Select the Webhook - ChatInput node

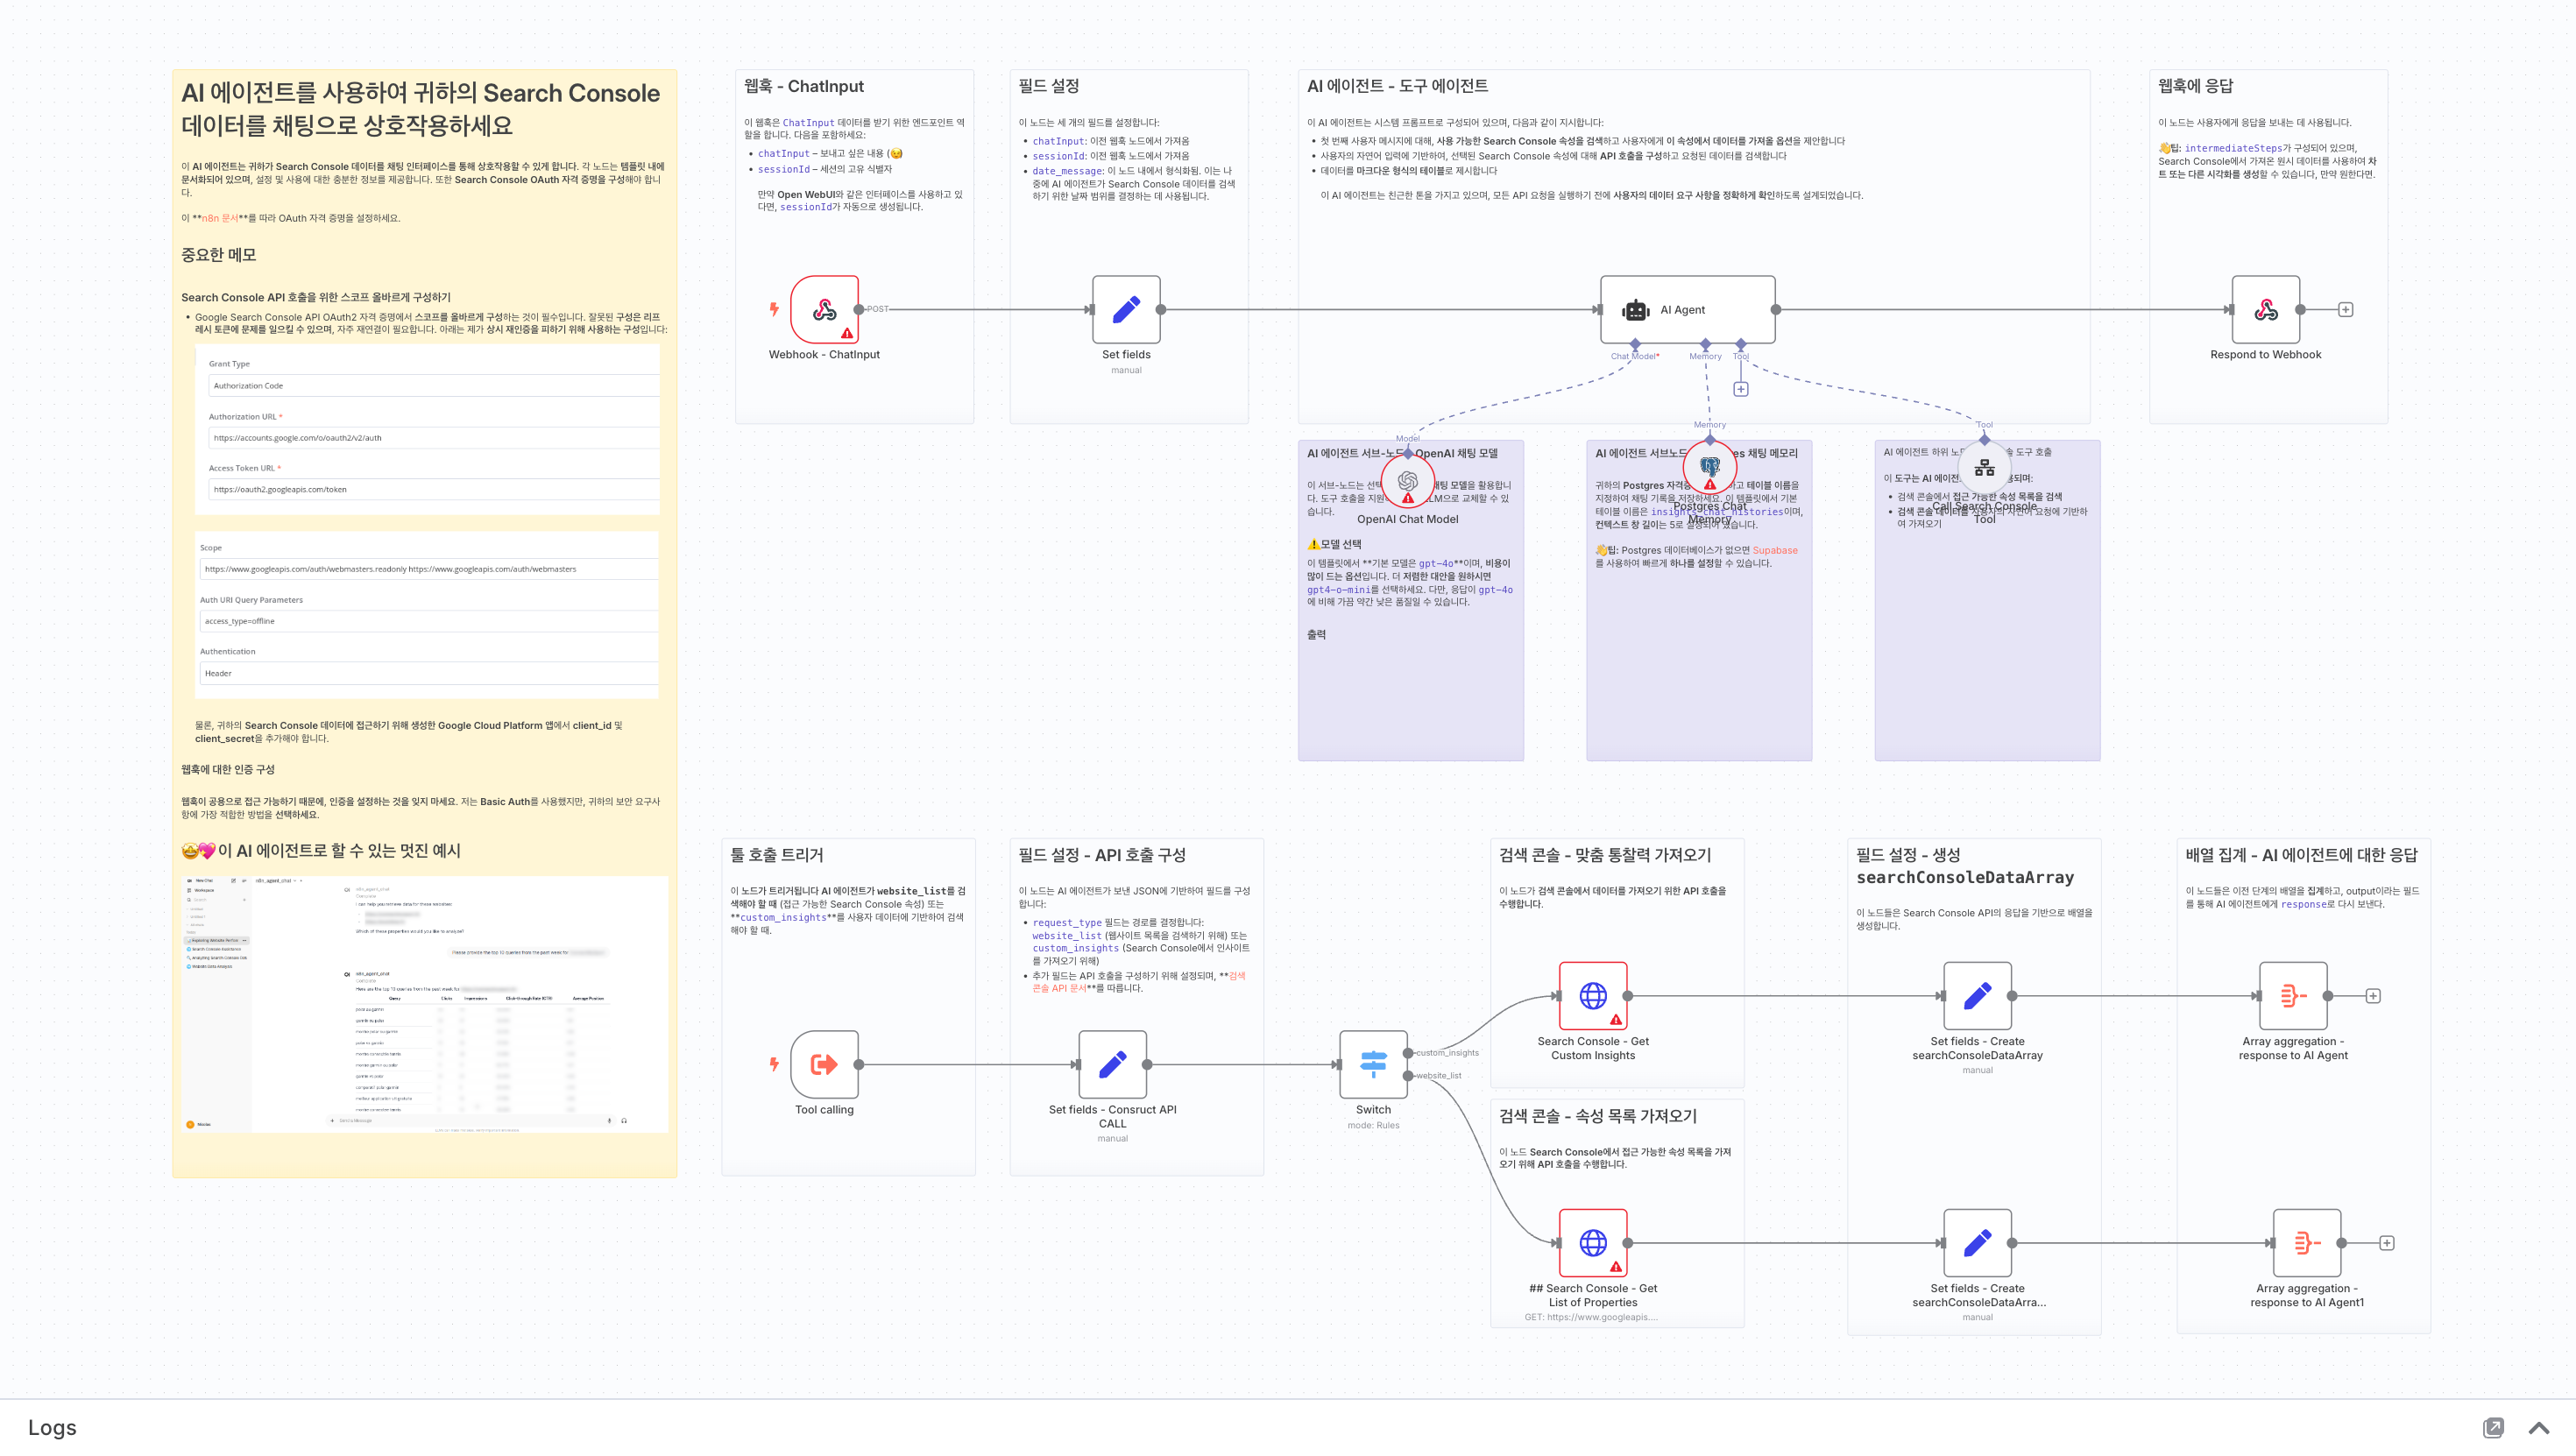[x=824, y=309]
